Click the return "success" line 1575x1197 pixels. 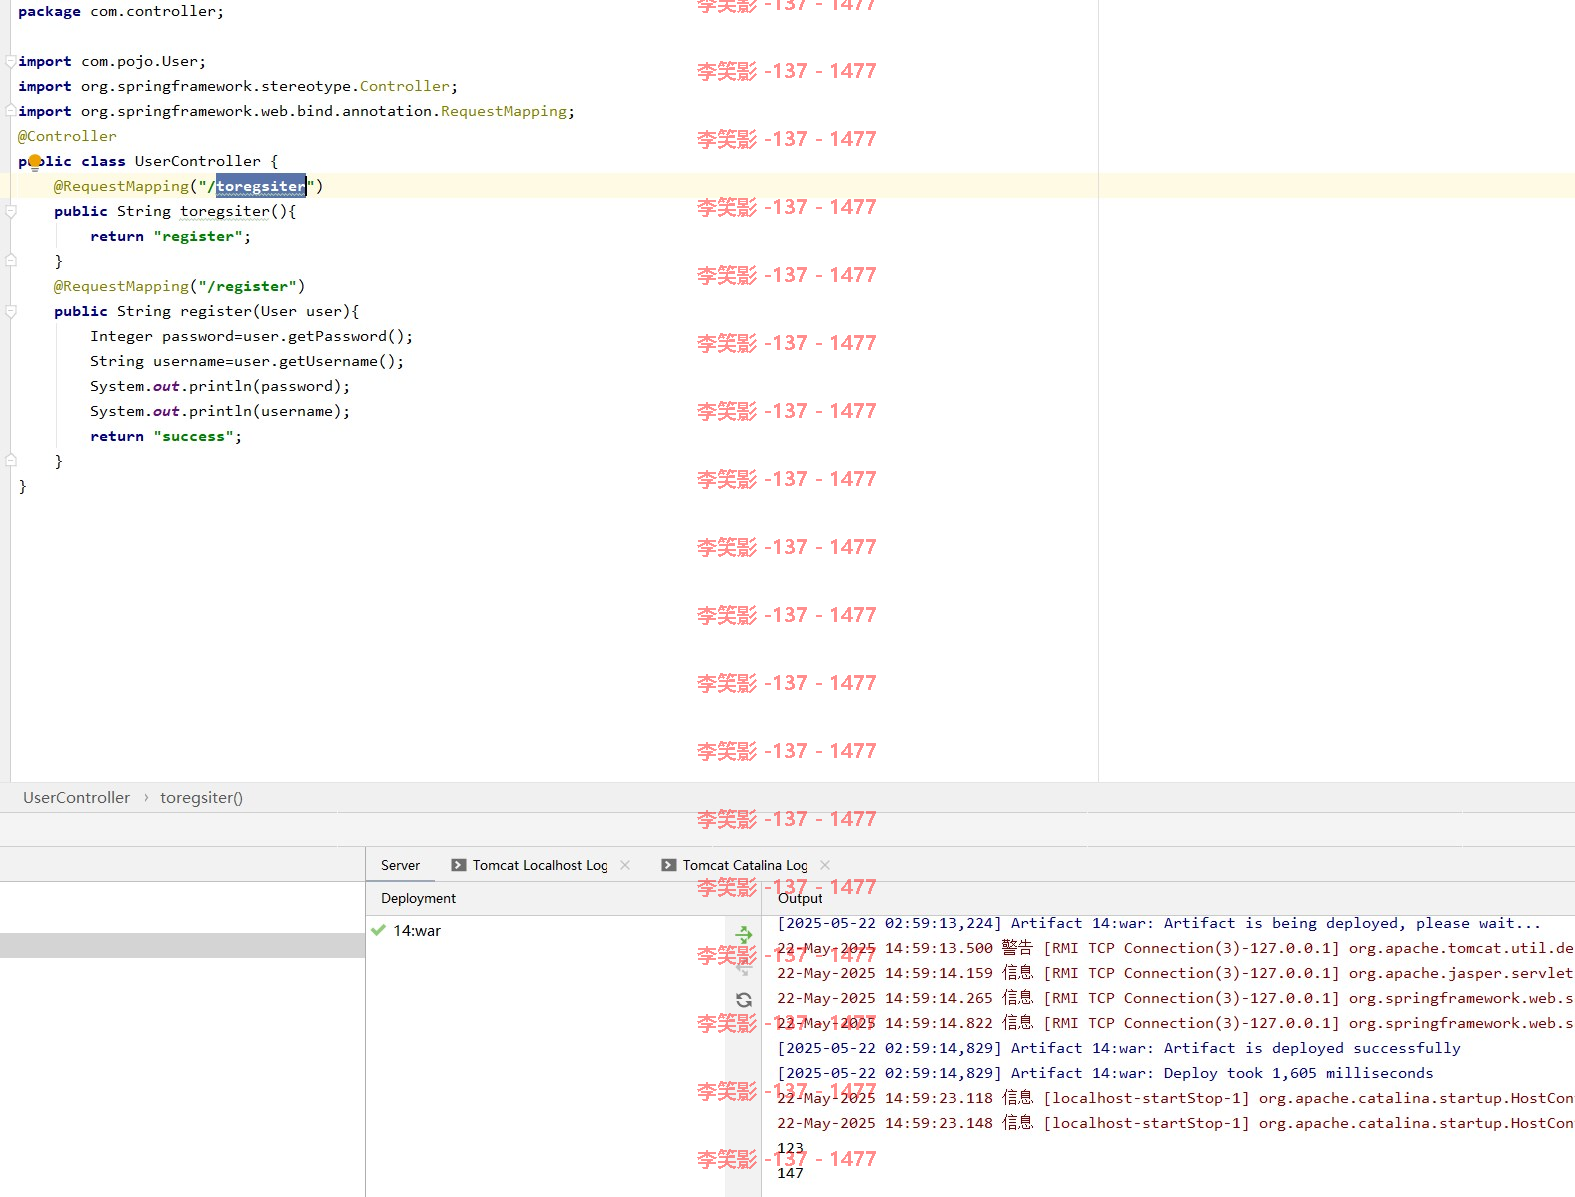click(x=166, y=436)
